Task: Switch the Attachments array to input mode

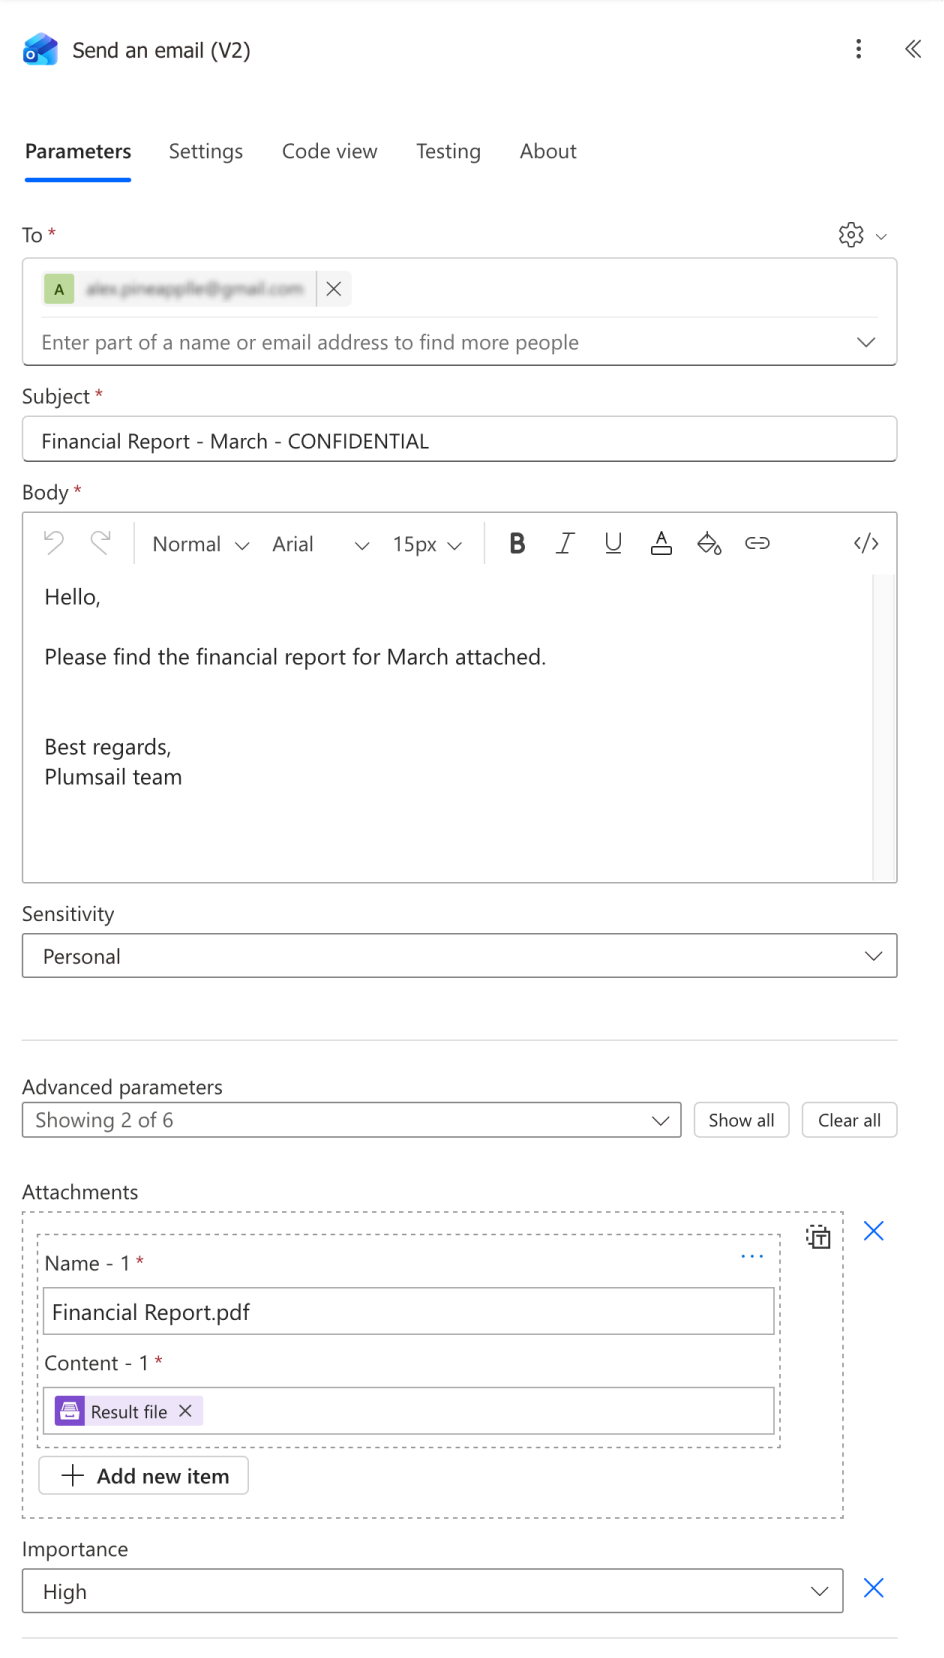Action: coord(819,1237)
